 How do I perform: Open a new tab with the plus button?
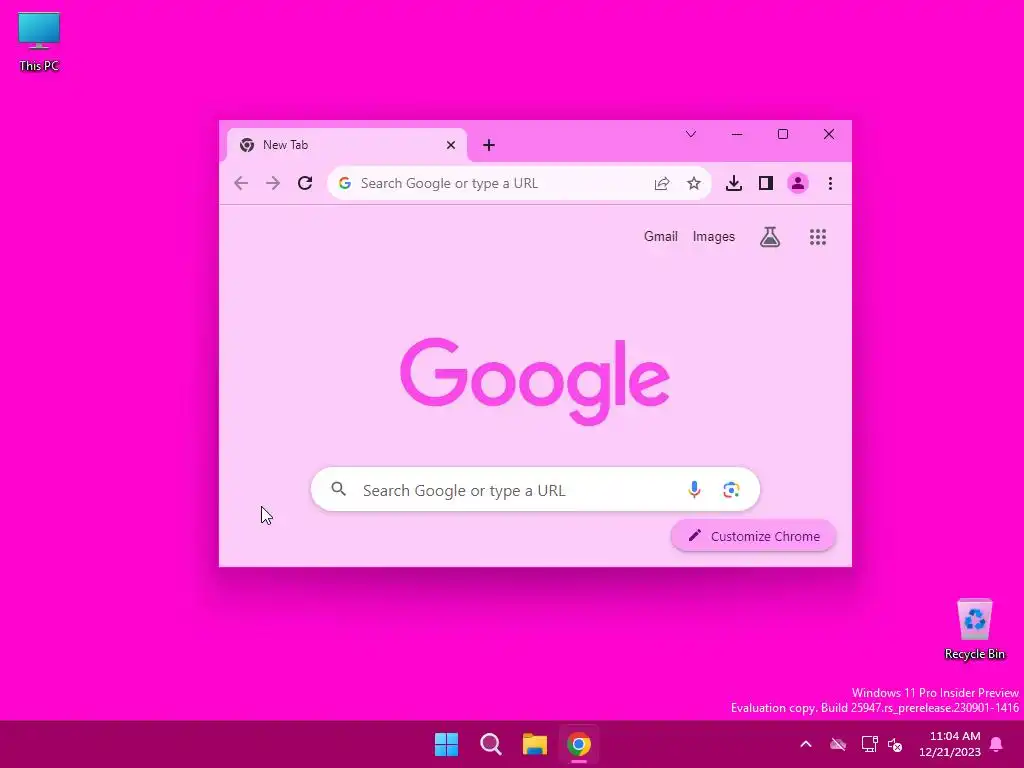coord(488,145)
